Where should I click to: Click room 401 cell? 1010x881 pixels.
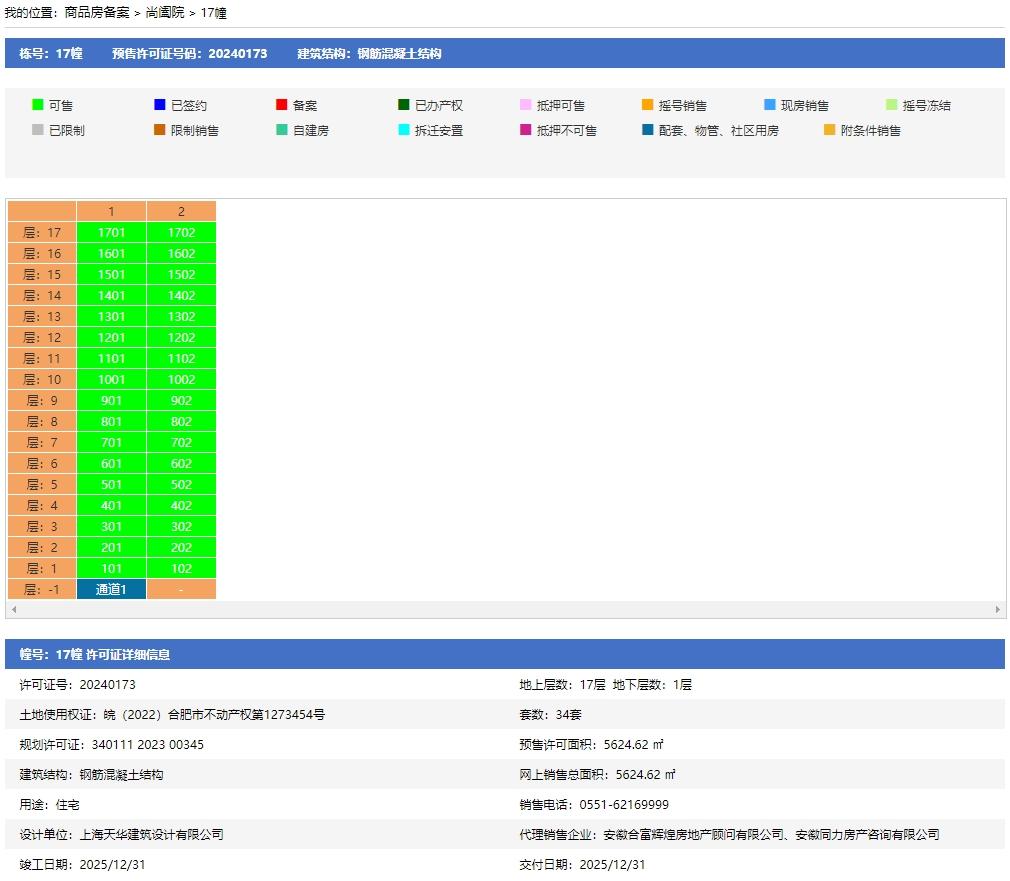point(111,506)
